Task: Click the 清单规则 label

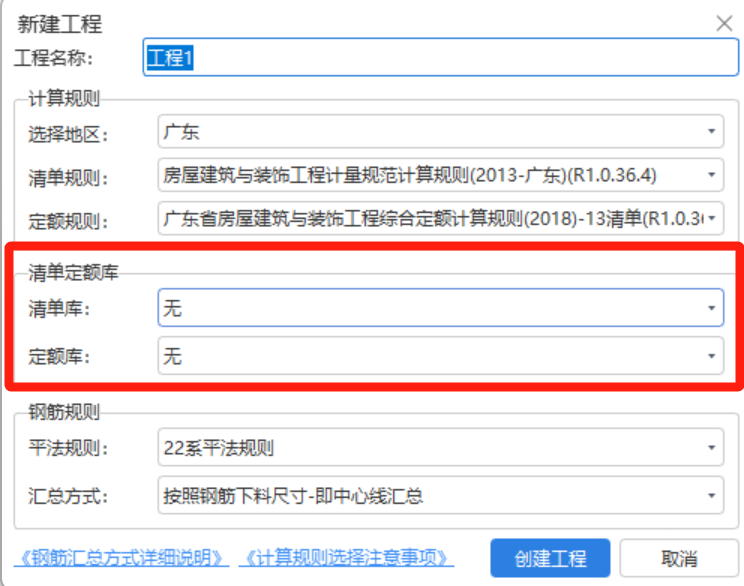Action: click(x=68, y=178)
